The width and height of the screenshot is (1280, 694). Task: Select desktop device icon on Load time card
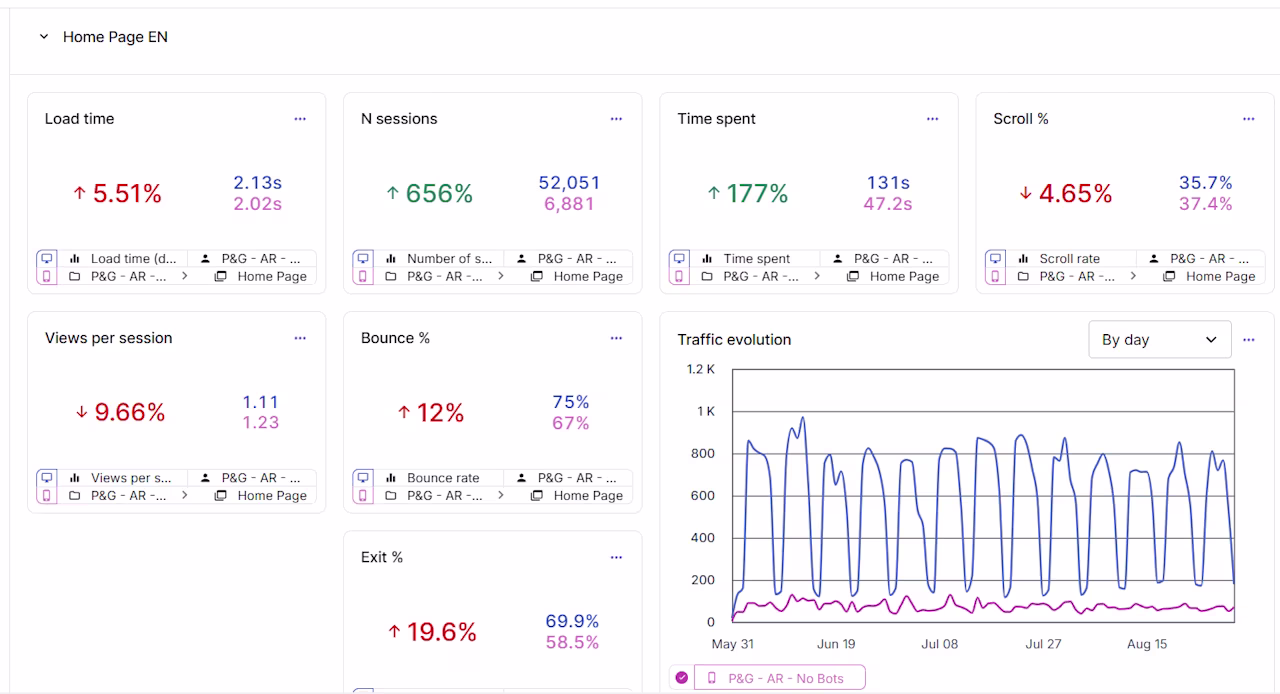pos(46,258)
